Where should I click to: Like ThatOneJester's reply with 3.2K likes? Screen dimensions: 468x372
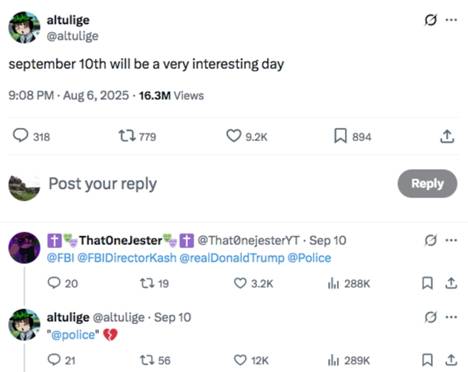click(x=240, y=283)
